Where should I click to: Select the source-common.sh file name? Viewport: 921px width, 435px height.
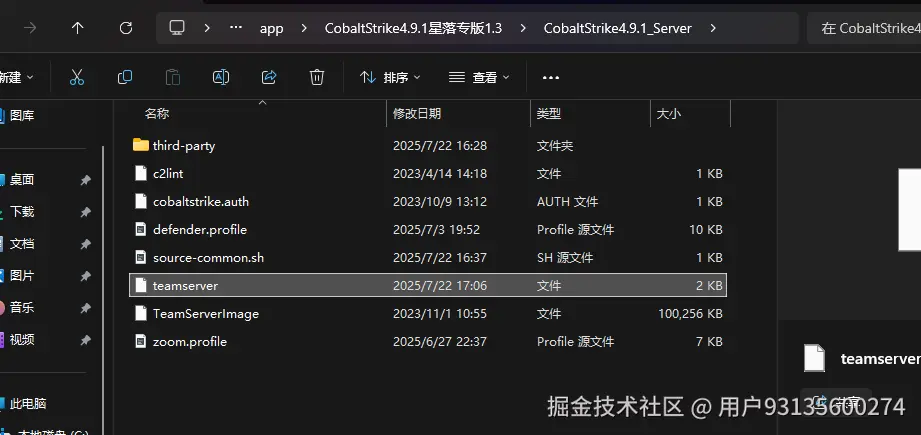(209, 258)
